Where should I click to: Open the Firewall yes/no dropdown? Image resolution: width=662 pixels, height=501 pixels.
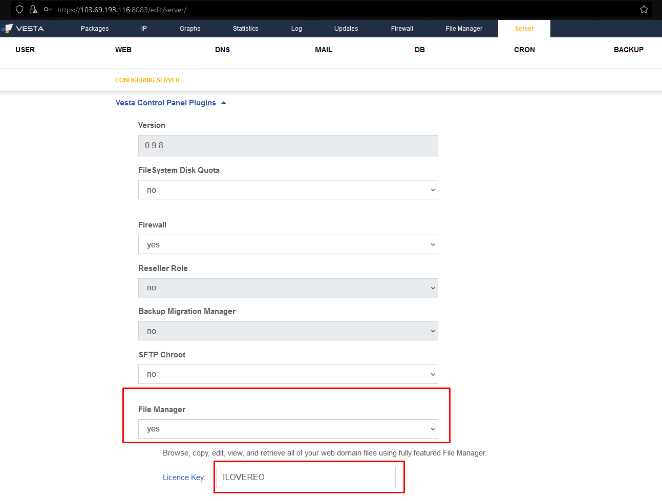[288, 244]
